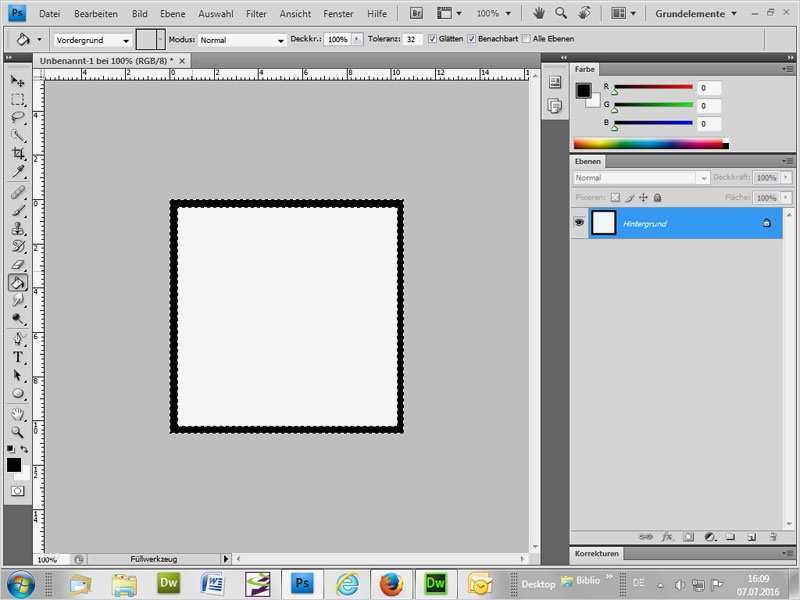Screen dimensions: 800x600
Task: Toggle lock transparent pixels
Action: (615, 197)
